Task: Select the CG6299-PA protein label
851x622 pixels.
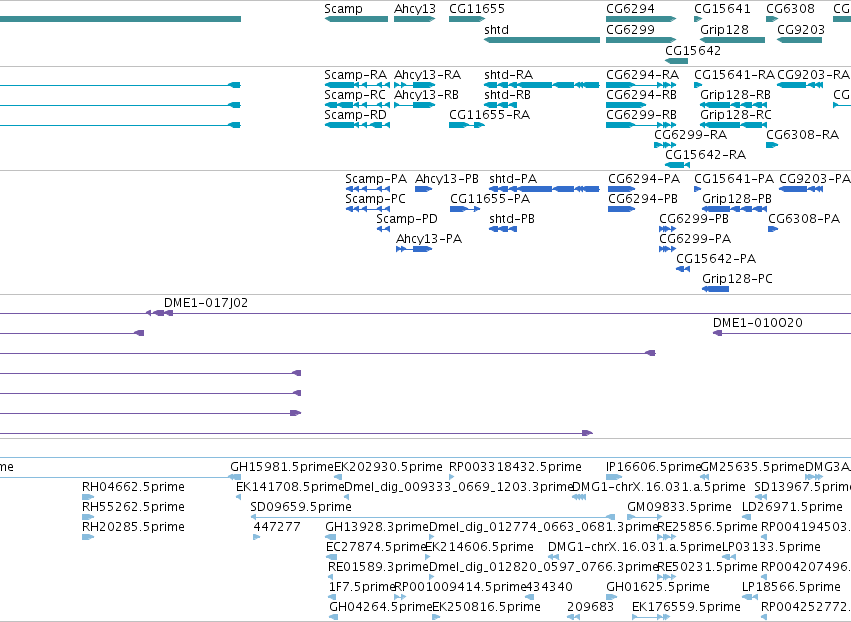Action: [x=695, y=239]
